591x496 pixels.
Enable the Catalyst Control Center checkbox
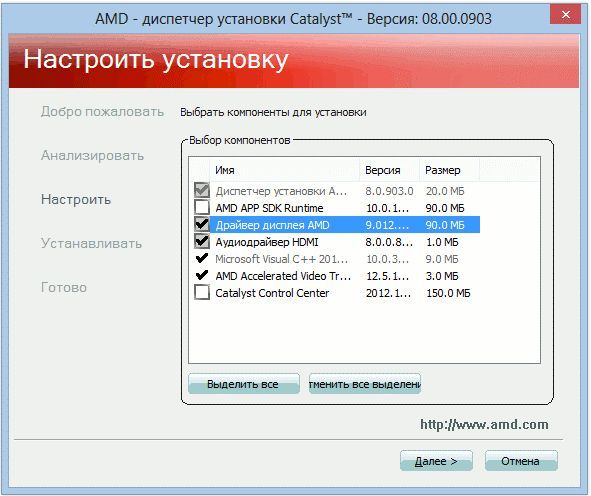click(x=202, y=292)
